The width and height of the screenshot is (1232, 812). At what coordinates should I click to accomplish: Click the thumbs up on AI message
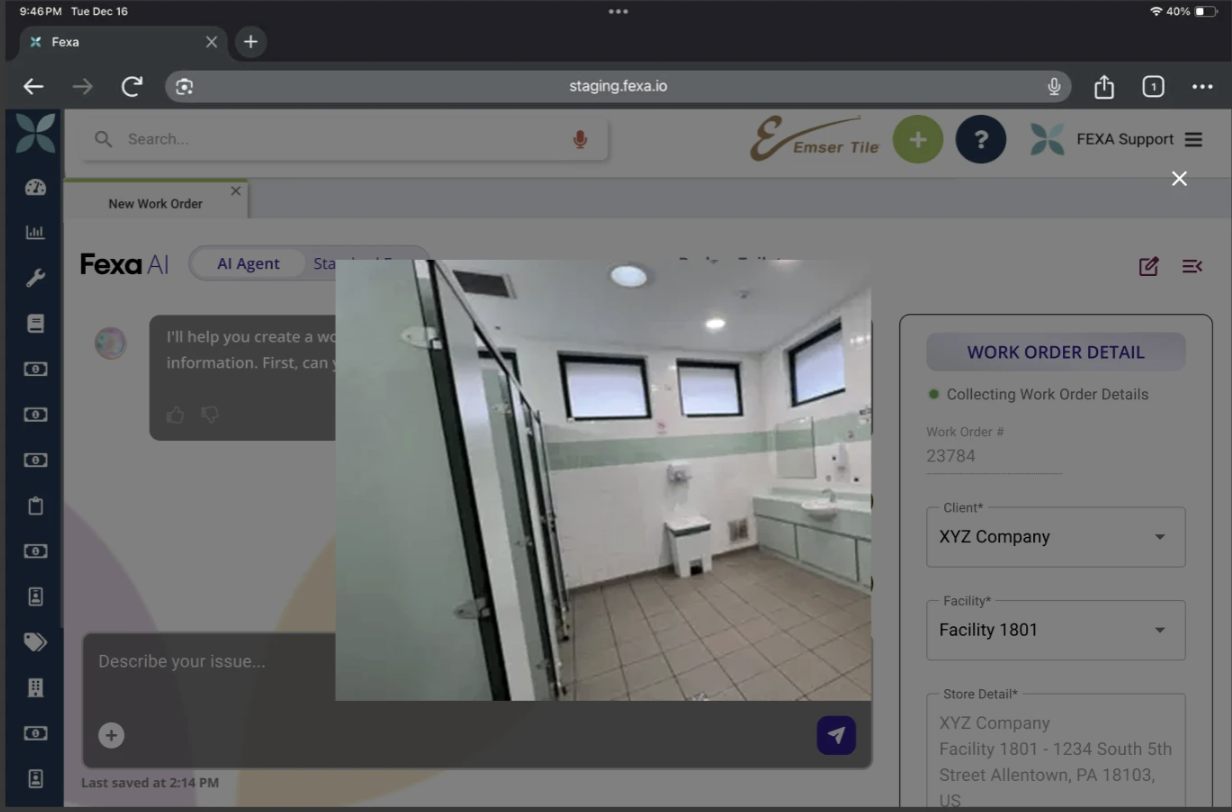click(176, 414)
